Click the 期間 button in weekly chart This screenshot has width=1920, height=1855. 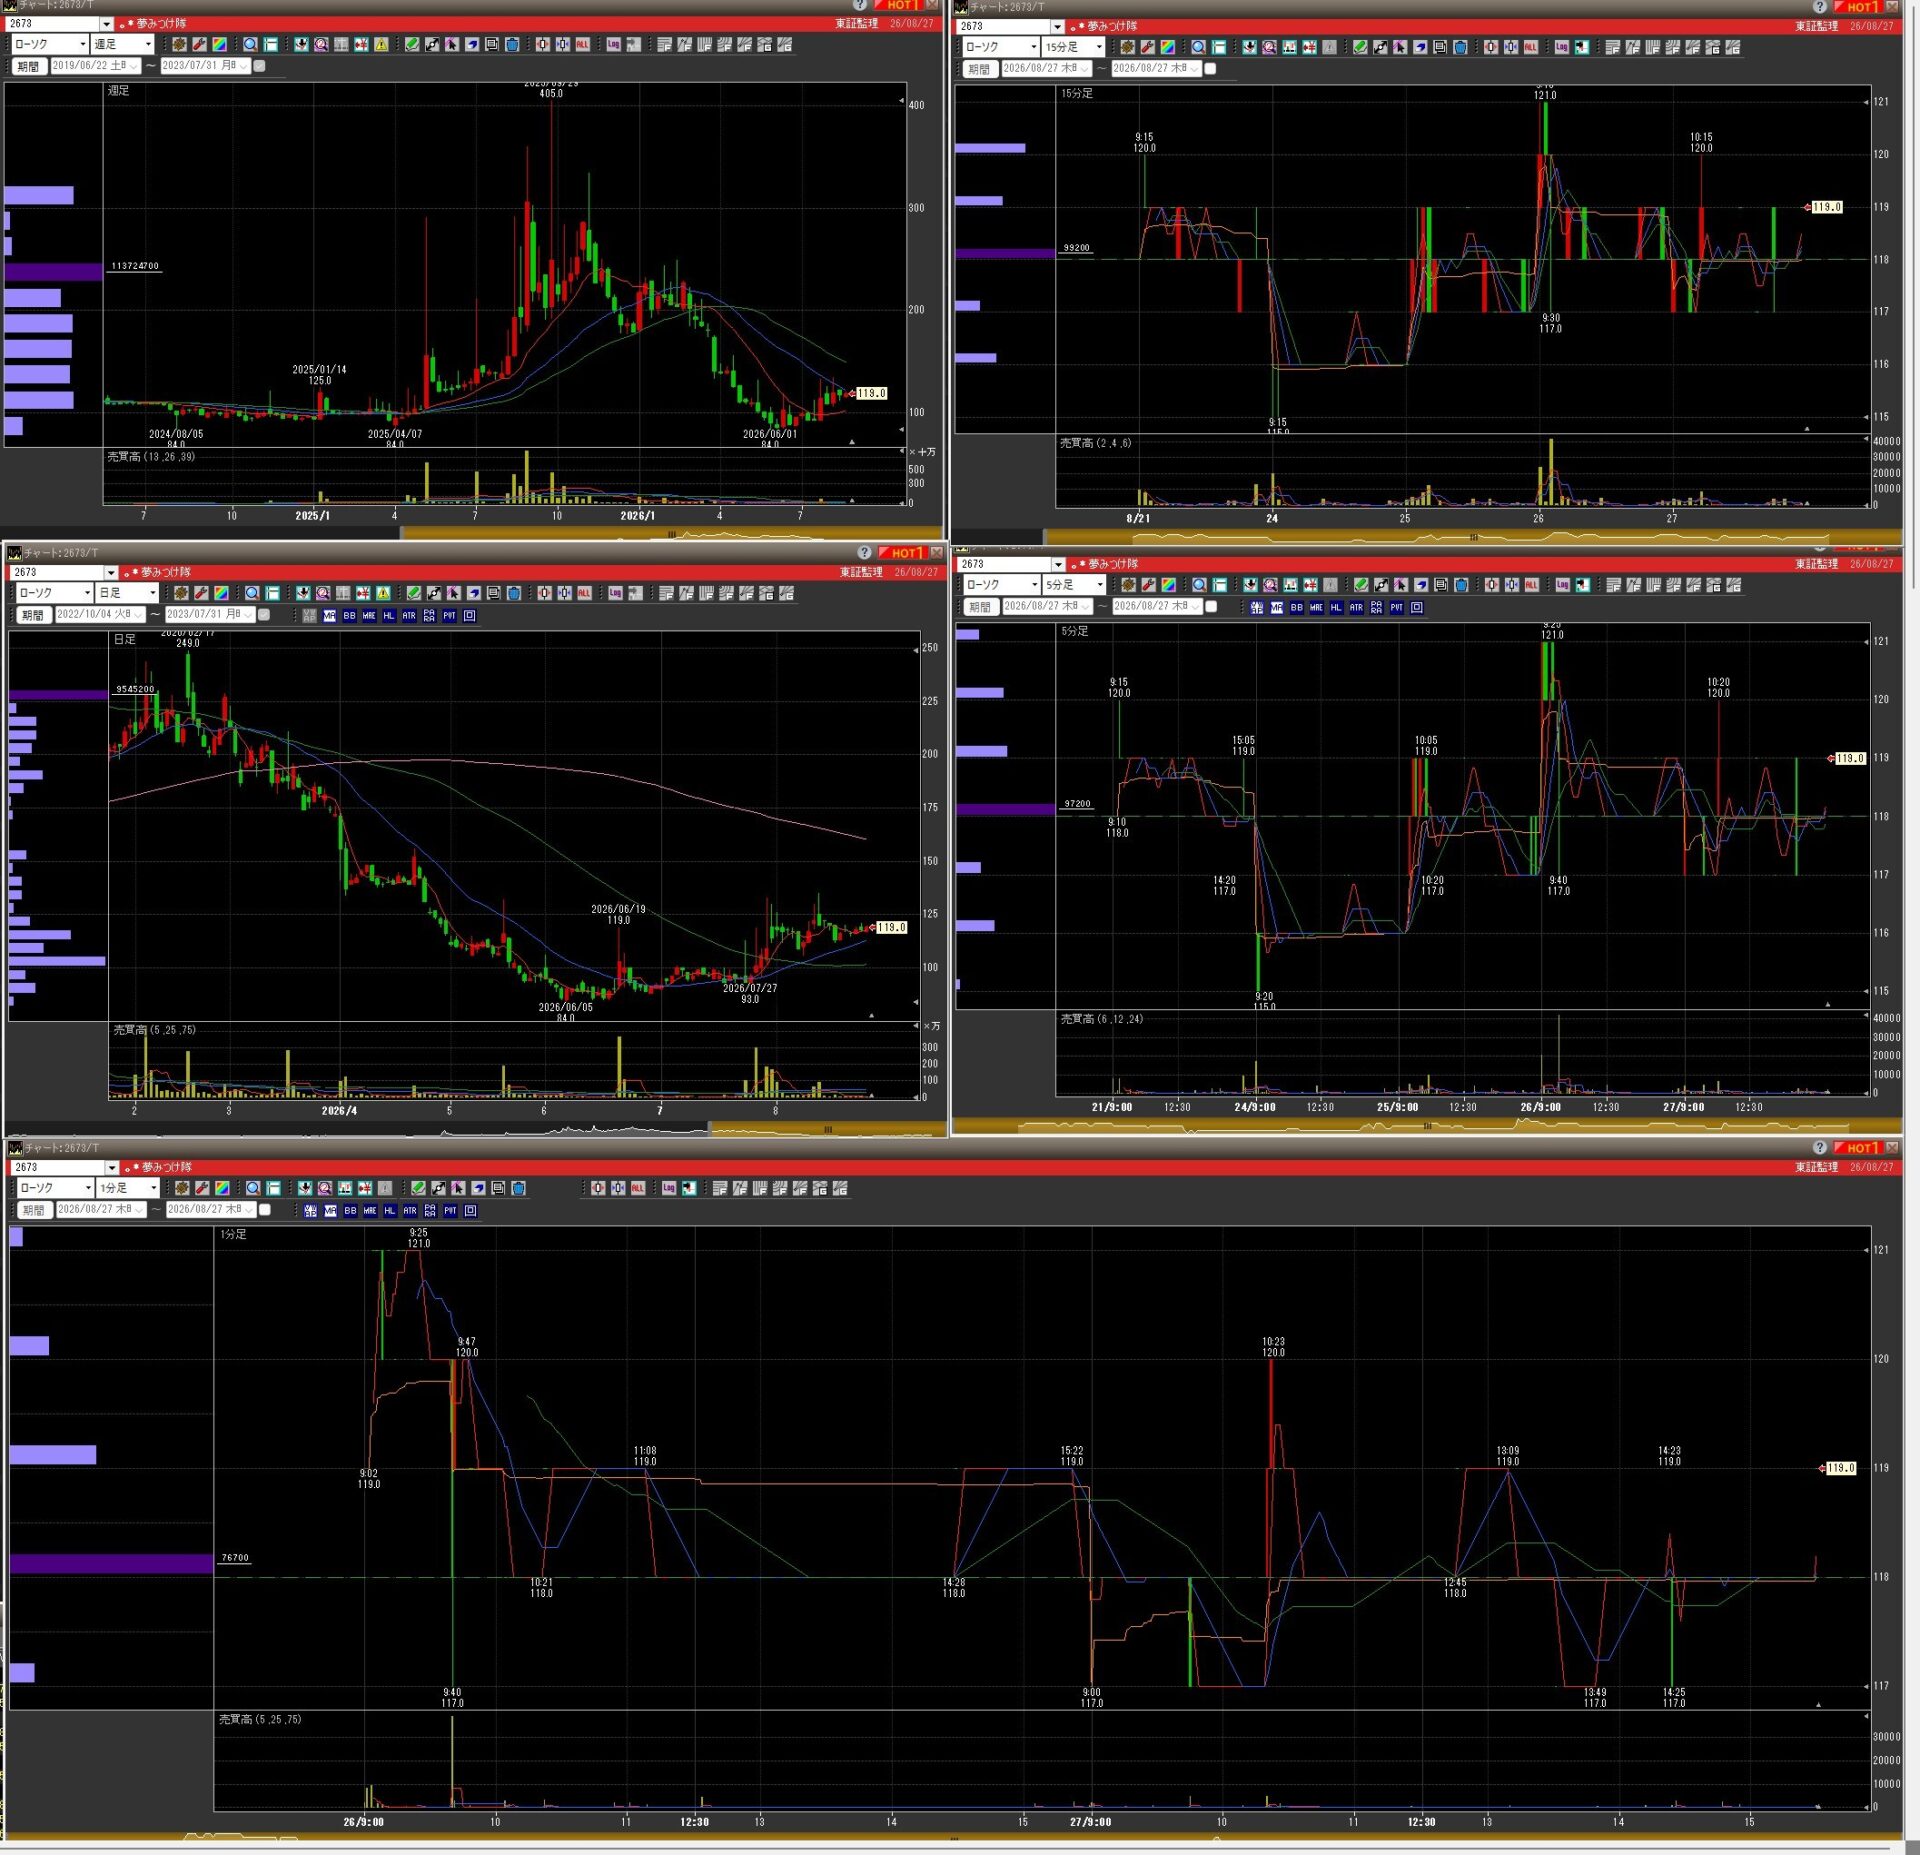28,67
